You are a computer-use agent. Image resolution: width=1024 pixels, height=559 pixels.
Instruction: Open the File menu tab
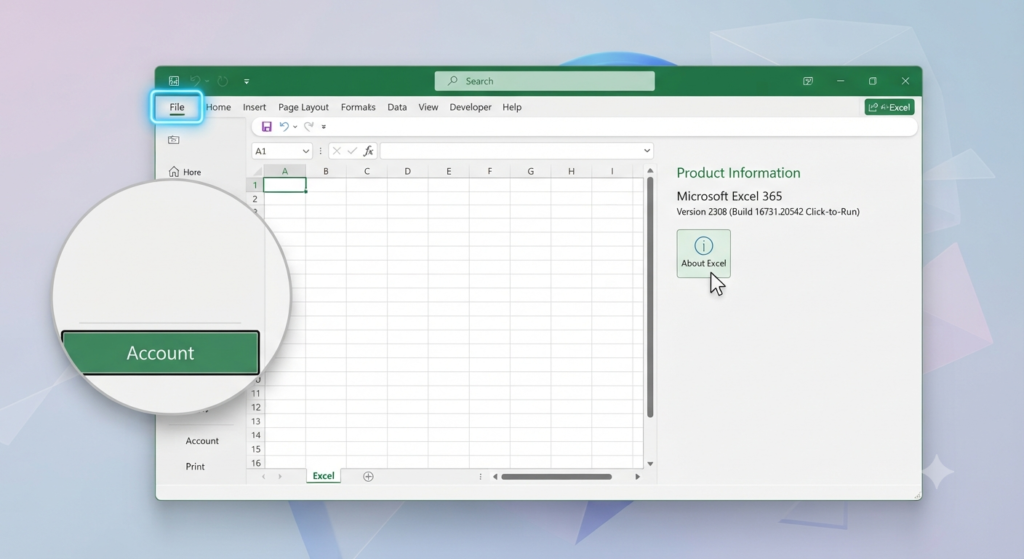[x=177, y=107]
